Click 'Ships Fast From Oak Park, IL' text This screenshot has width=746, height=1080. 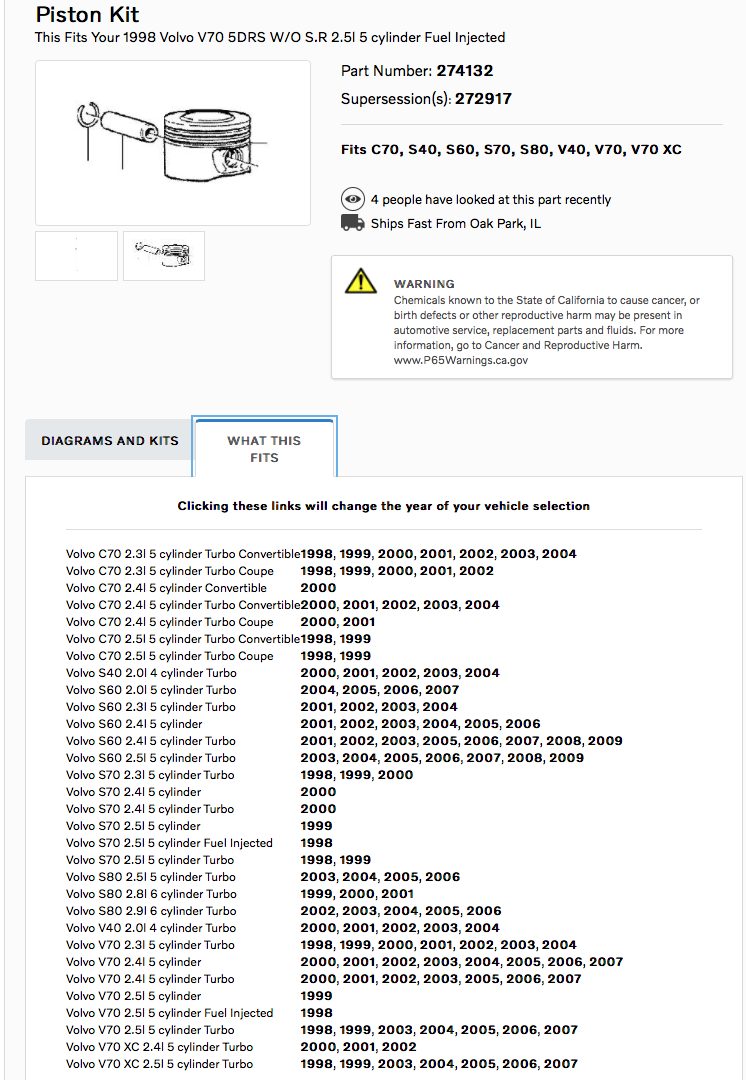click(456, 224)
